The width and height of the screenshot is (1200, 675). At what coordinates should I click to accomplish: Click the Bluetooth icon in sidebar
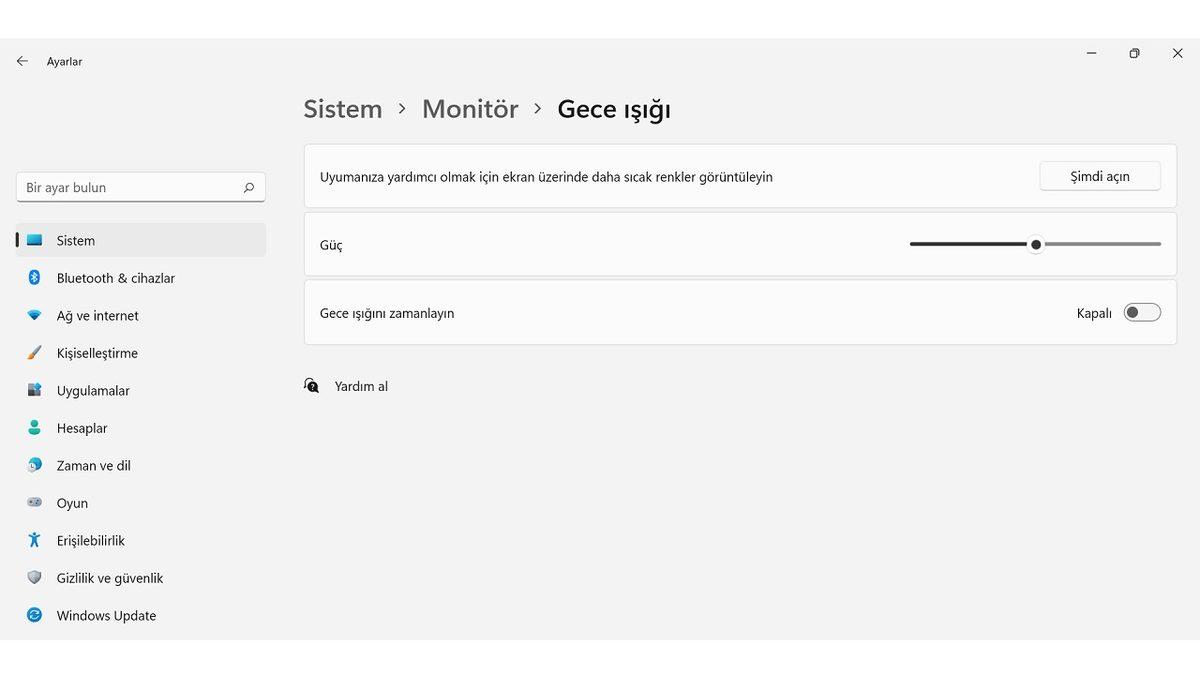click(x=35, y=278)
